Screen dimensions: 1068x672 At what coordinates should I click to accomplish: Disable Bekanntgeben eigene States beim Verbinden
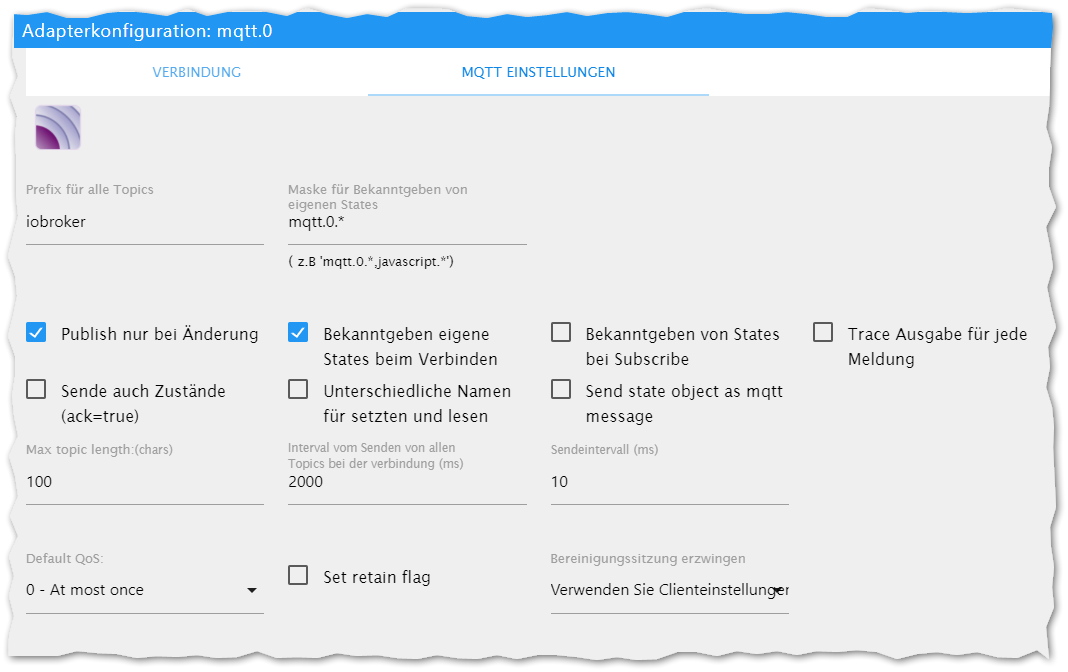(298, 333)
